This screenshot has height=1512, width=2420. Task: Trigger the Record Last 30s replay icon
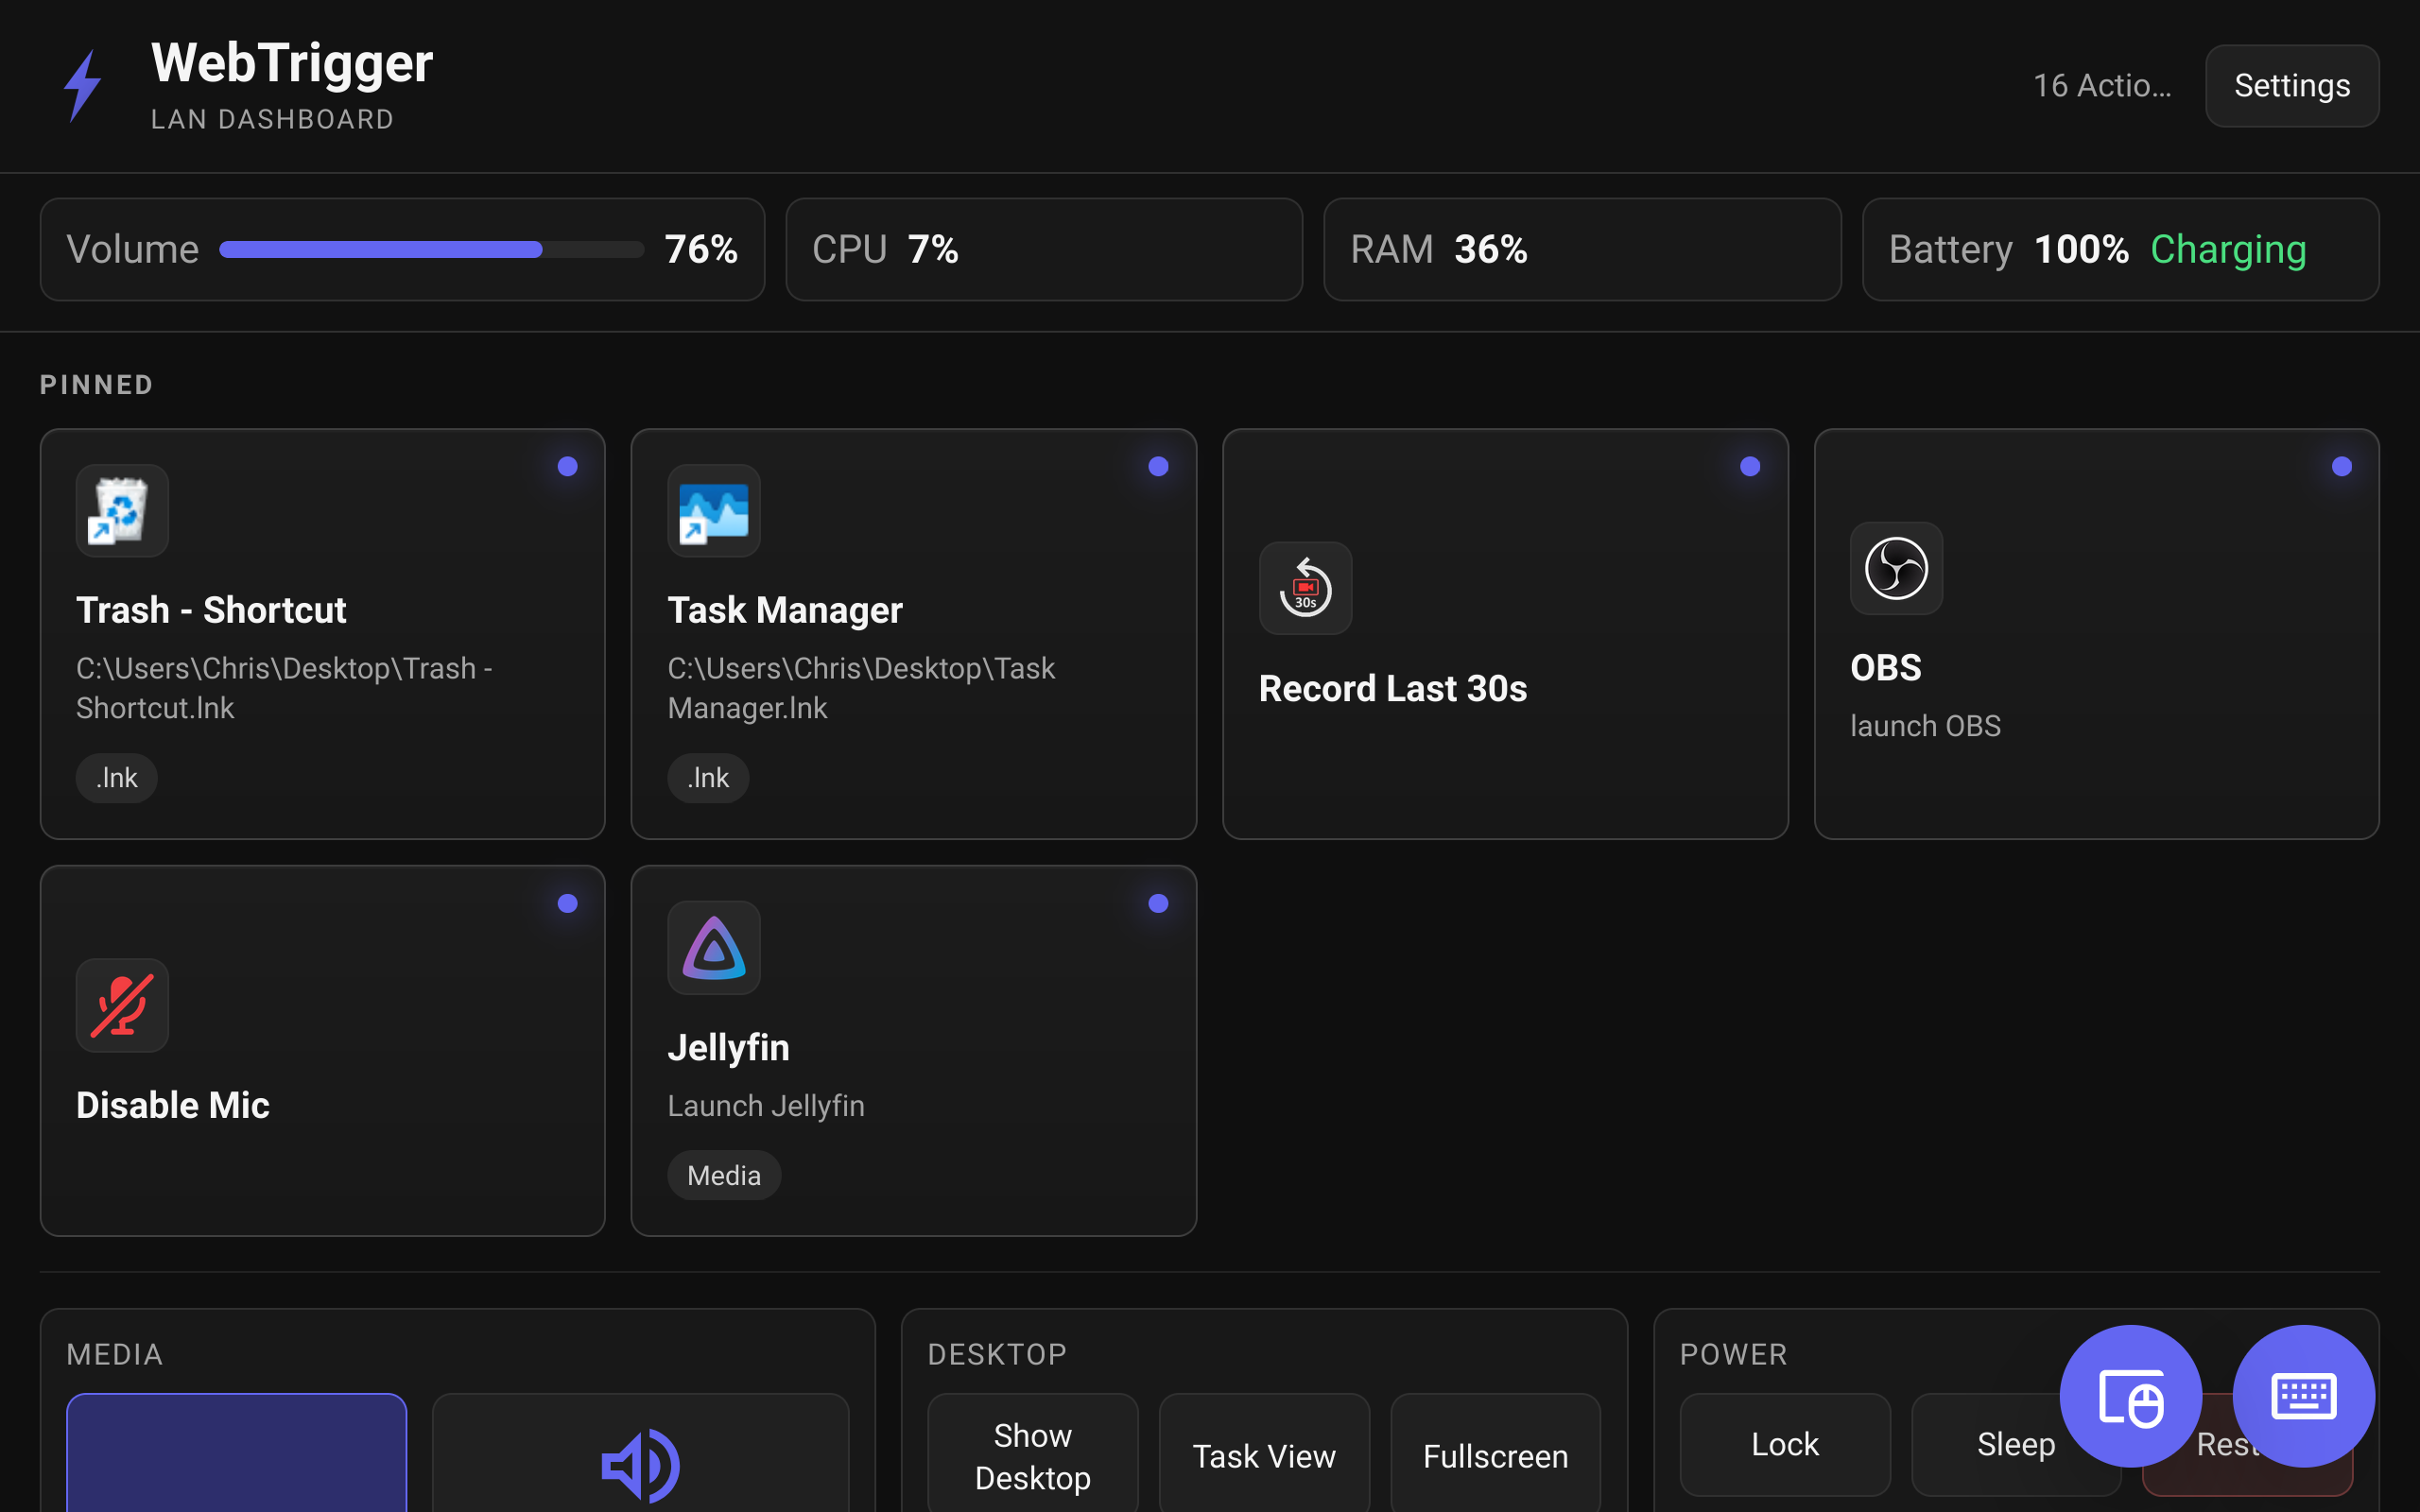pyautogui.click(x=1305, y=588)
